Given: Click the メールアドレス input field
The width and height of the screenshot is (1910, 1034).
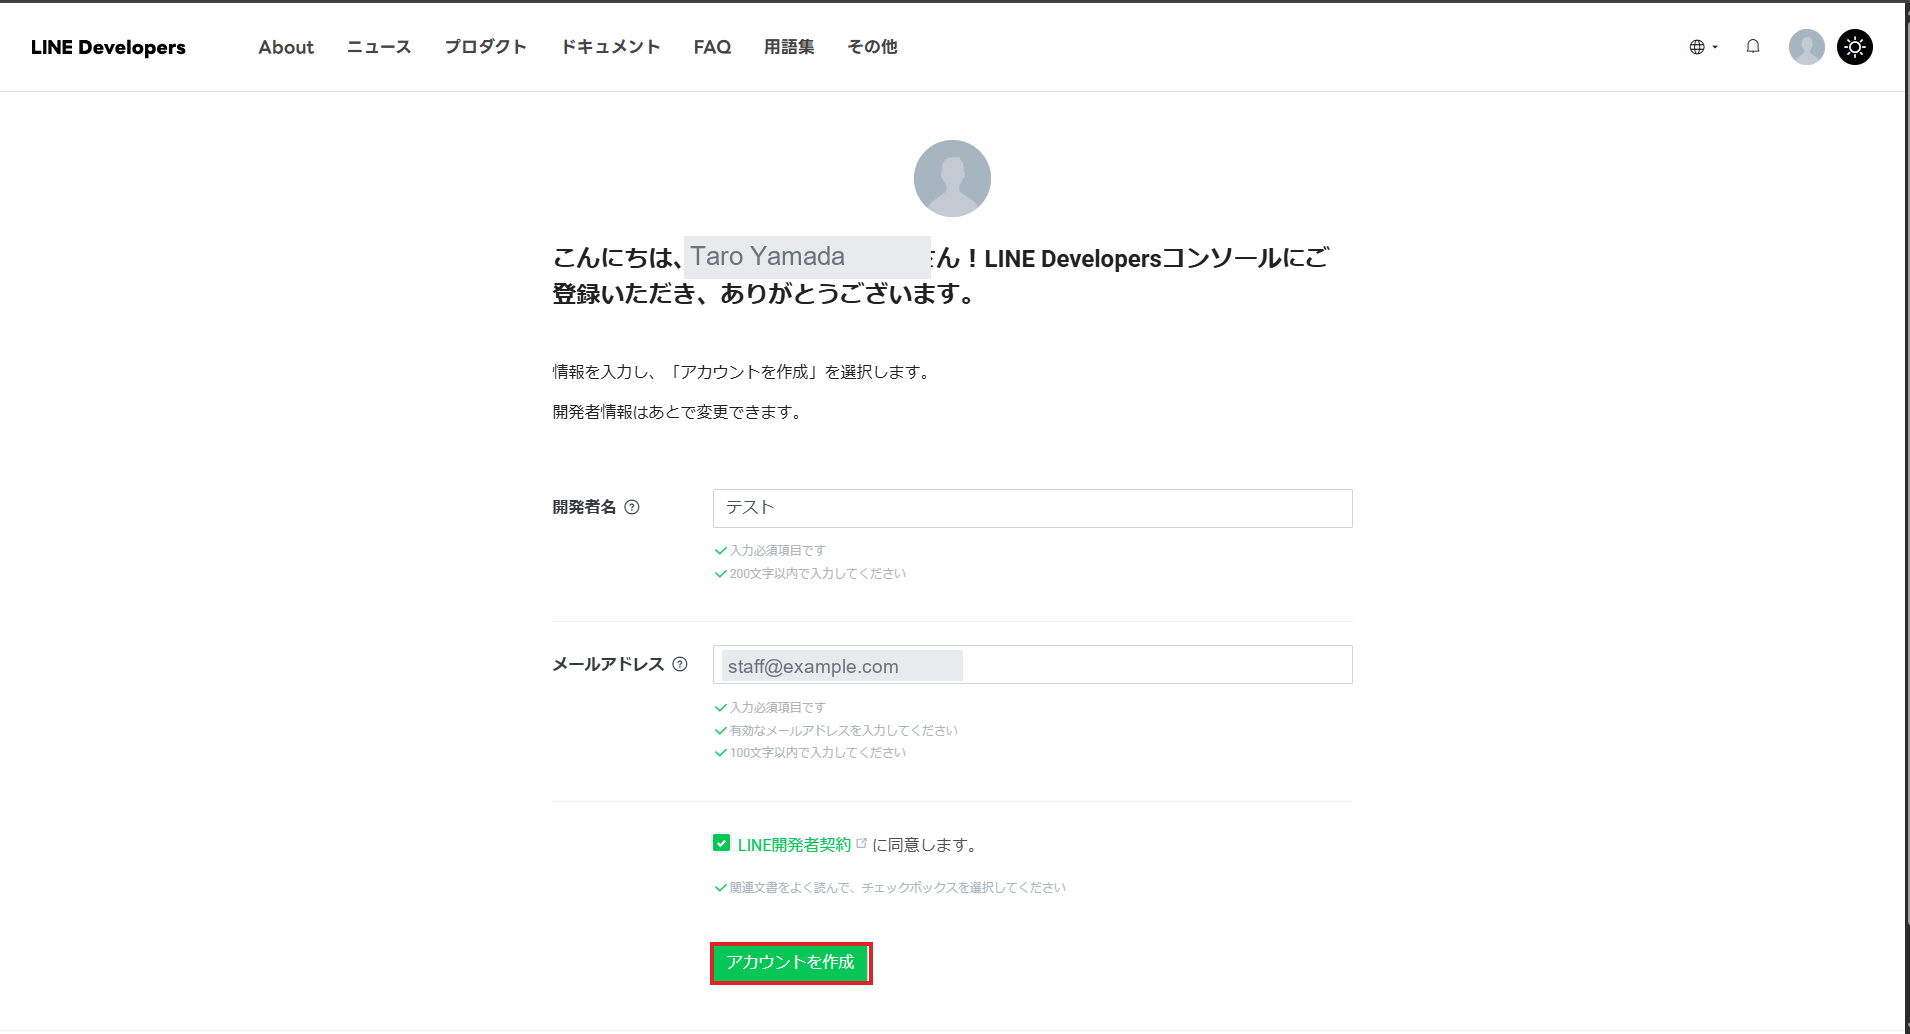Looking at the screenshot, I should coord(1032,665).
